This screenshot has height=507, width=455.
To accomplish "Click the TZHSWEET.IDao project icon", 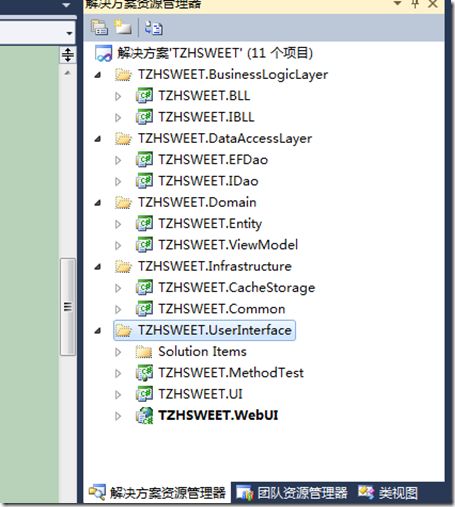I will point(144,181).
